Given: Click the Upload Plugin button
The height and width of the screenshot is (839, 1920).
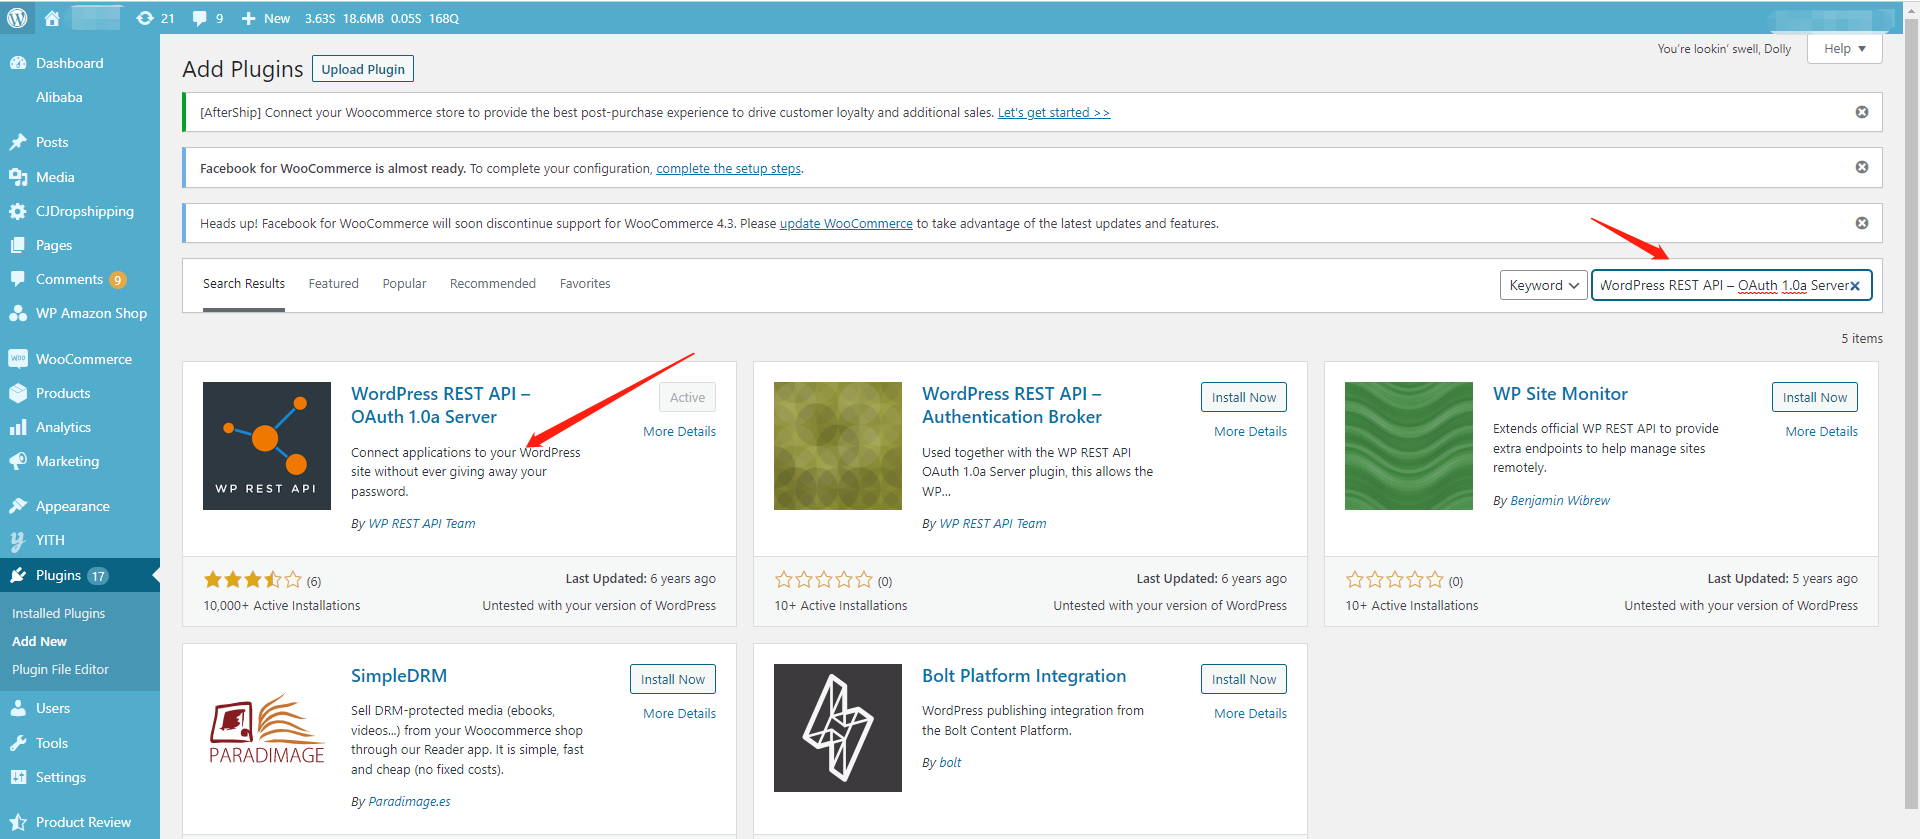Looking at the screenshot, I should click(363, 69).
